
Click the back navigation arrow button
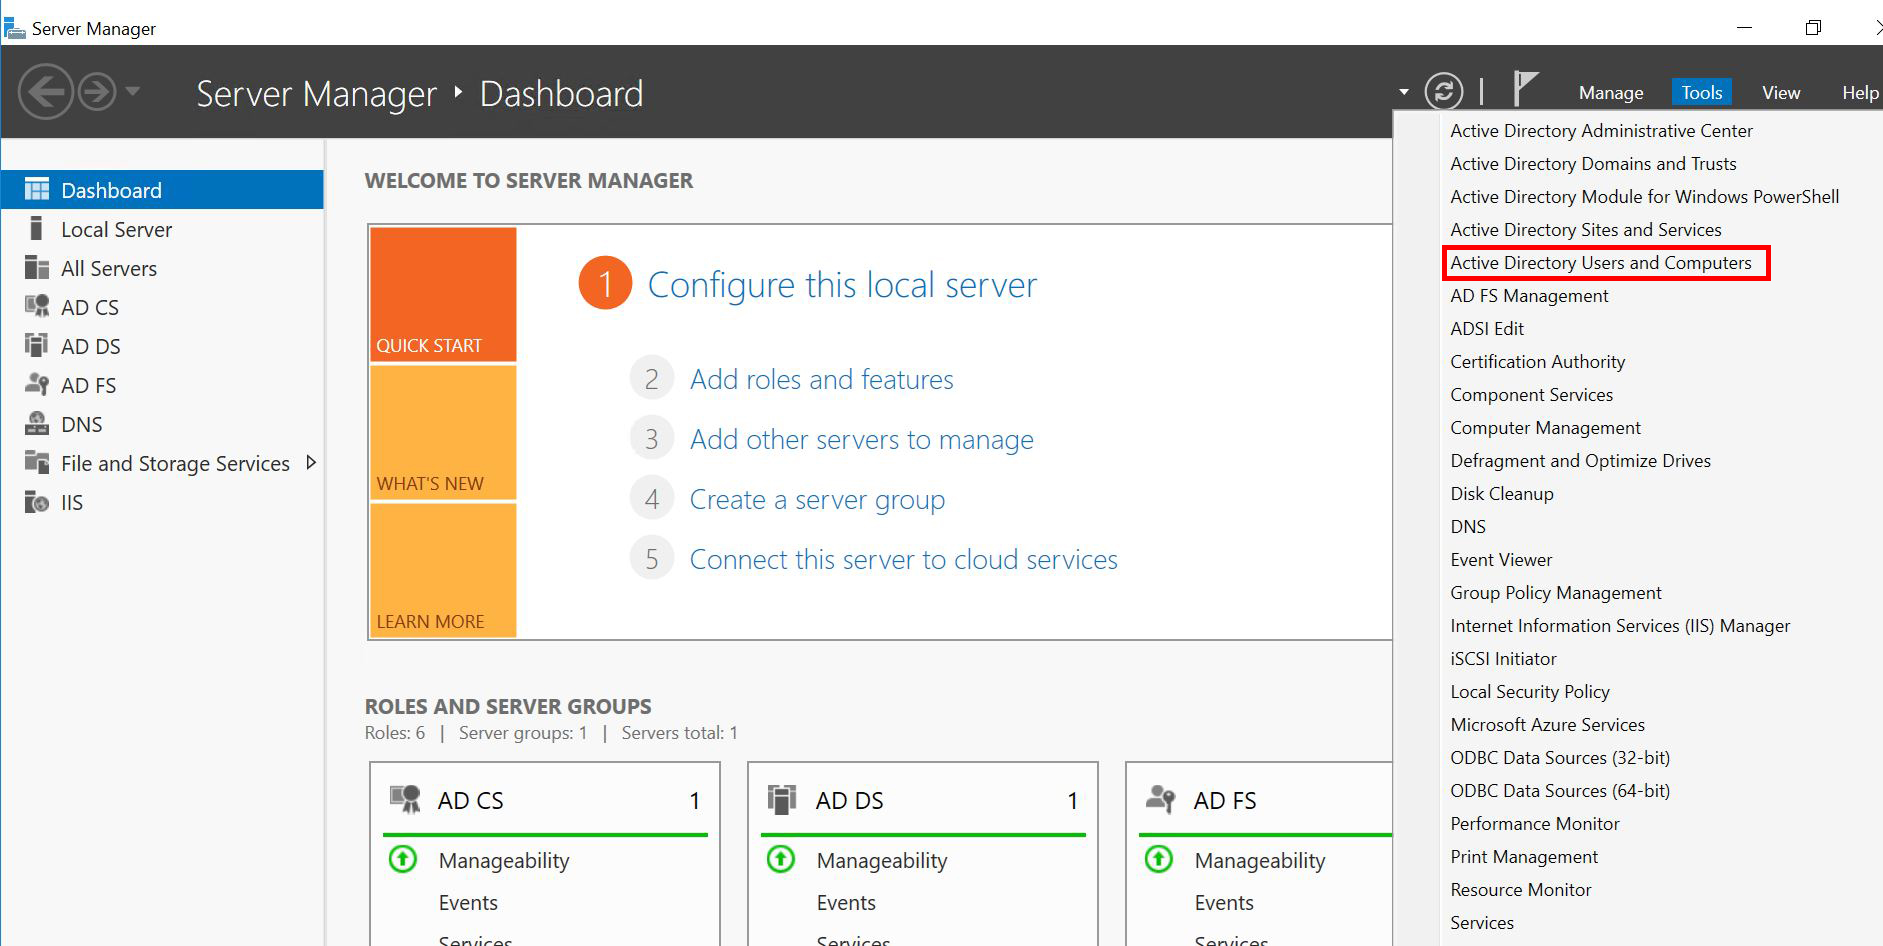tap(46, 92)
